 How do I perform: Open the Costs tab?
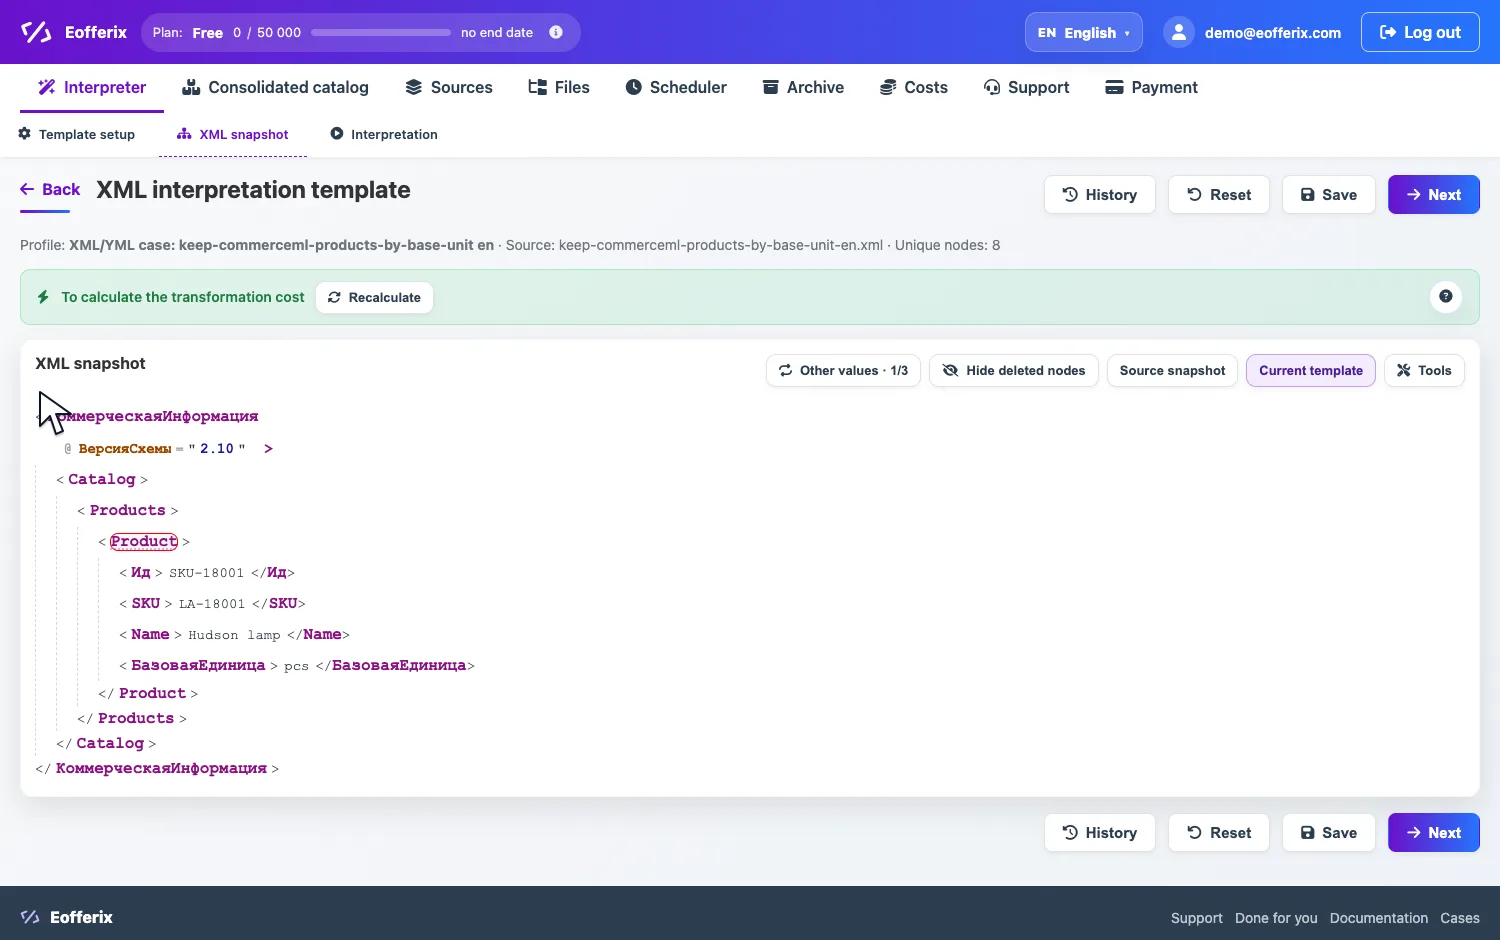click(914, 87)
